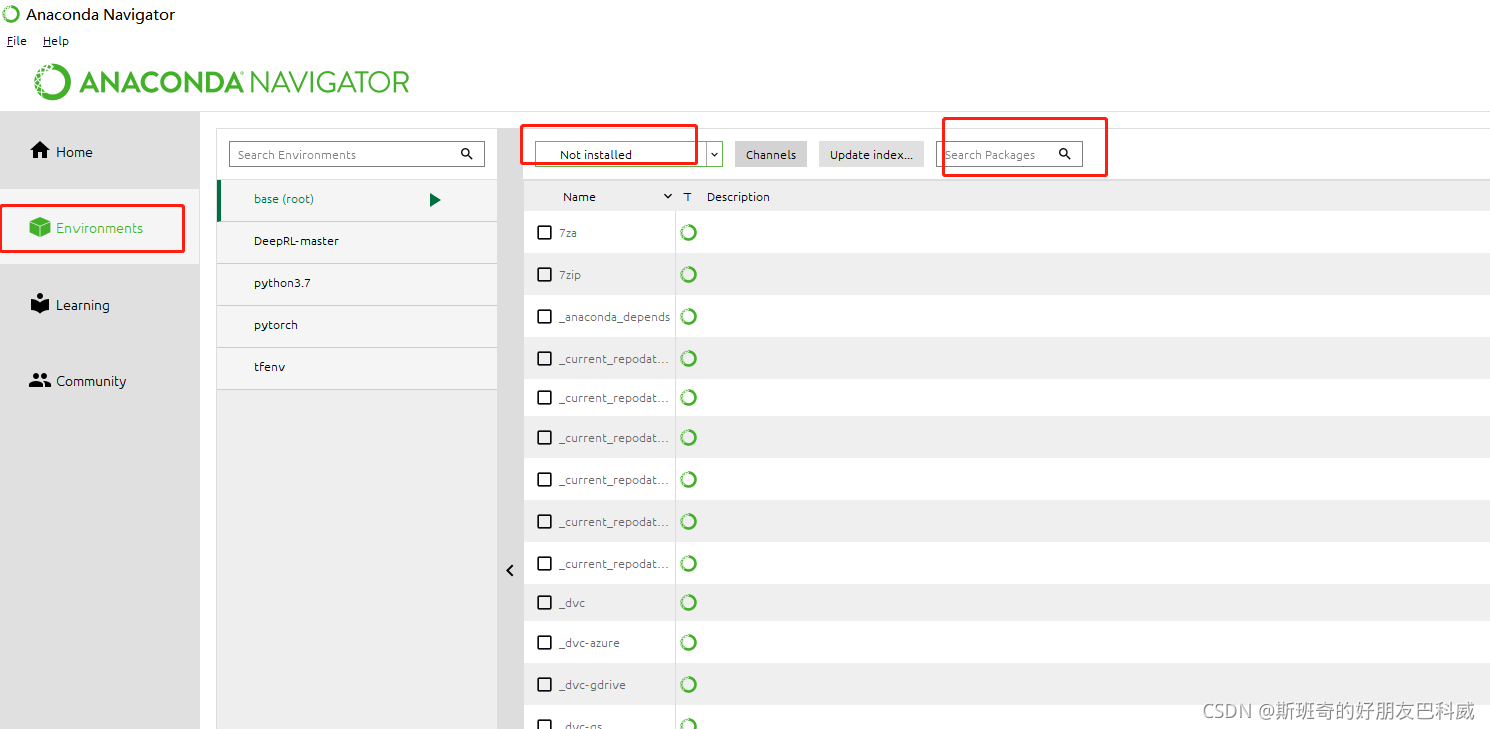Viewport: 1490px width, 729px height.
Task: Focus the Search Packages field
Action: point(1009,154)
